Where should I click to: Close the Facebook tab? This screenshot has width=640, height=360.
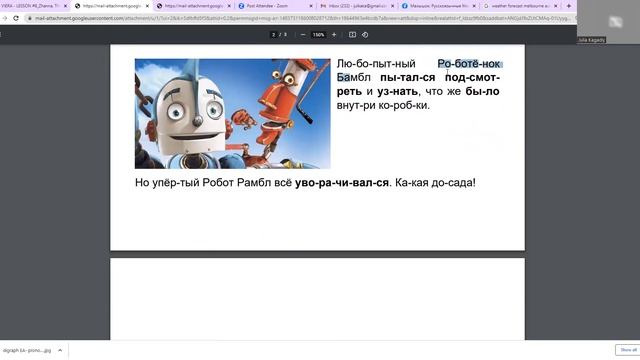474,6
